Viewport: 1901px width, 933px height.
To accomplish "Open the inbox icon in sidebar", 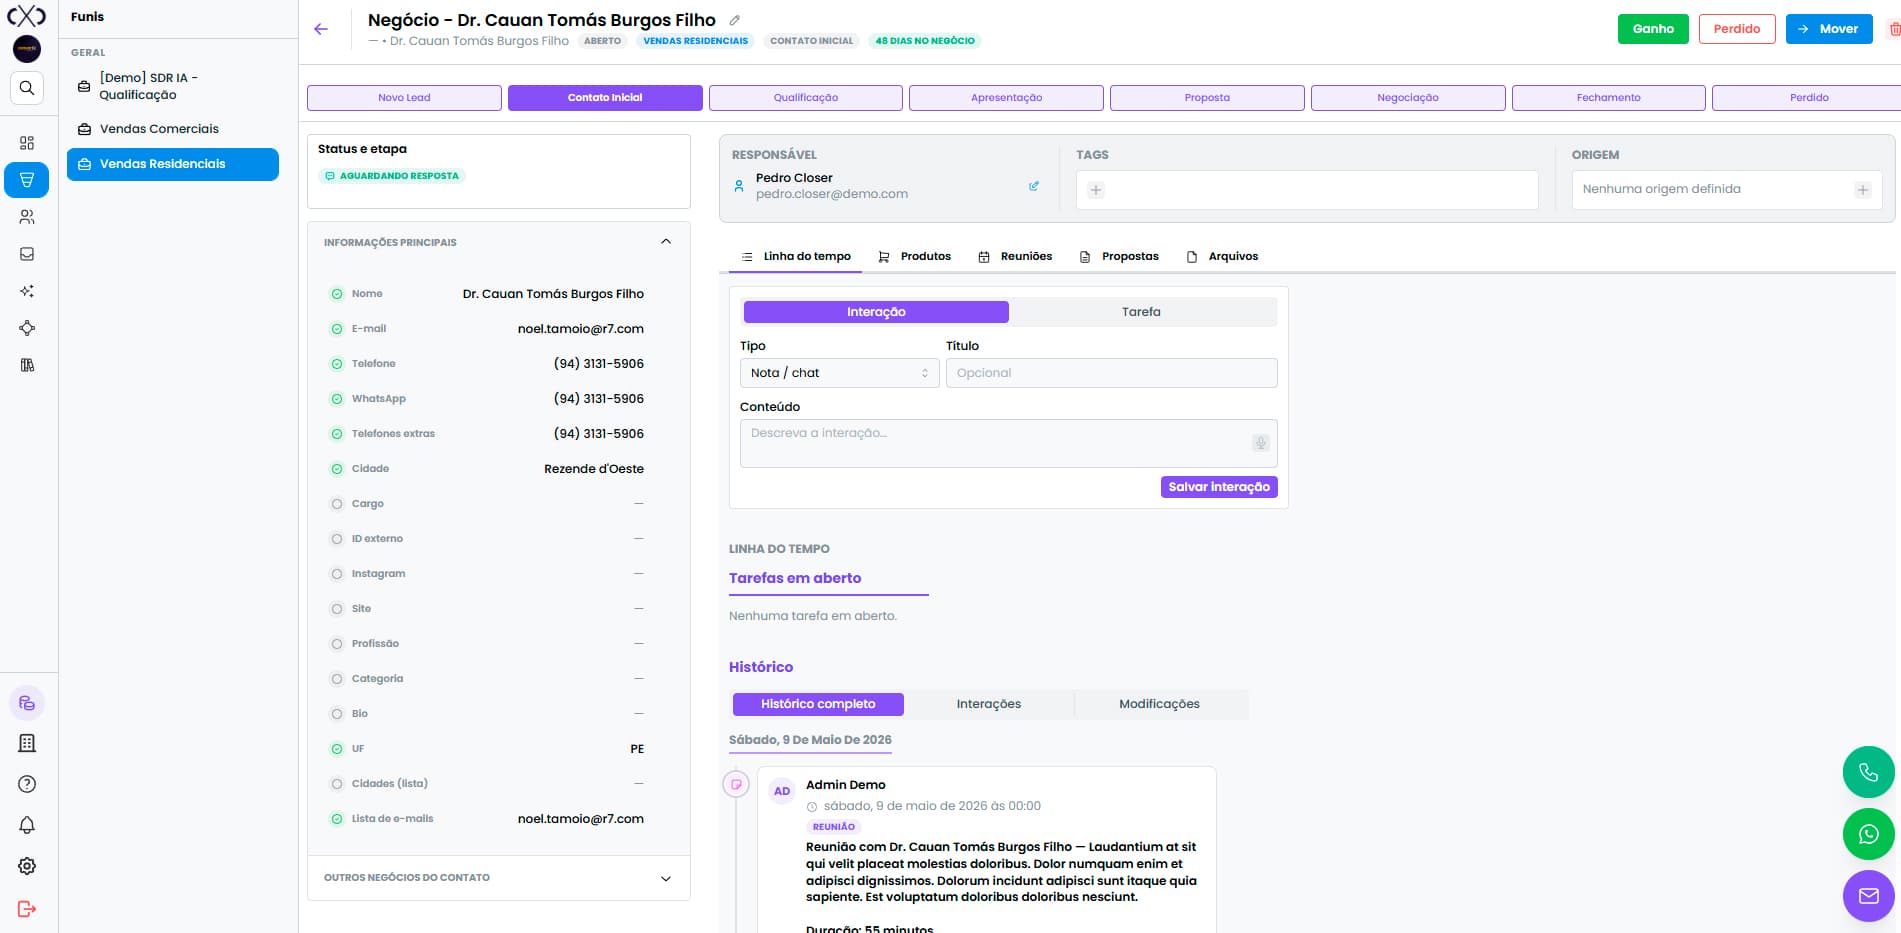I will click(27, 254).
